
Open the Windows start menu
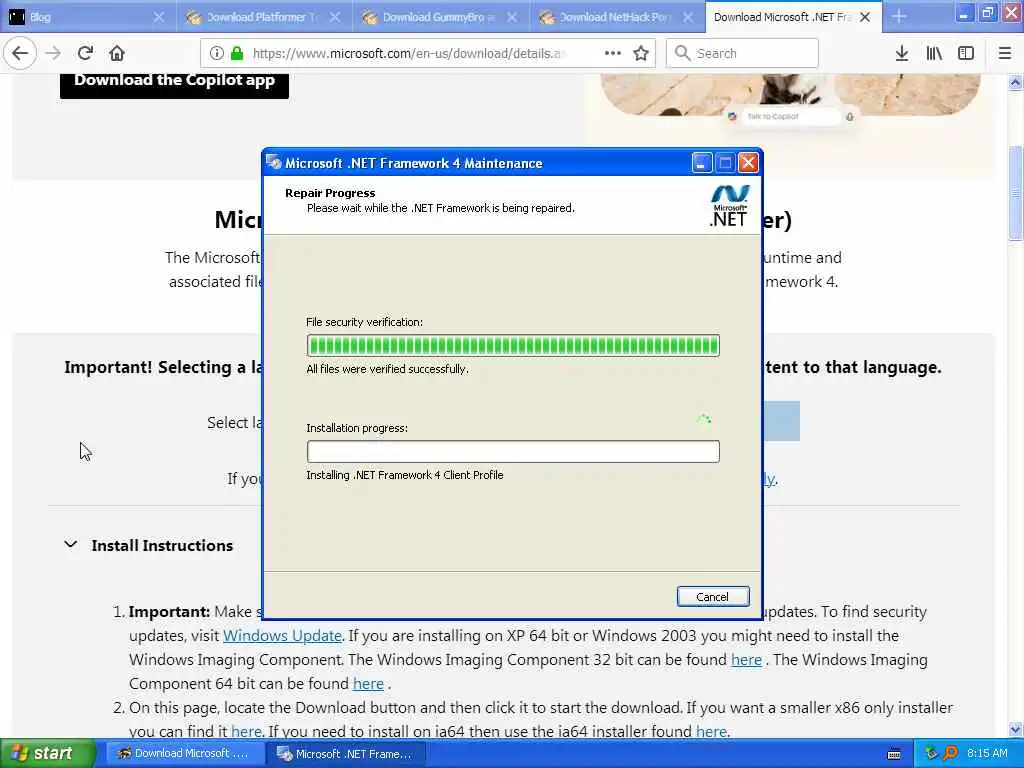pyautogui.click(x=46, y=754)
